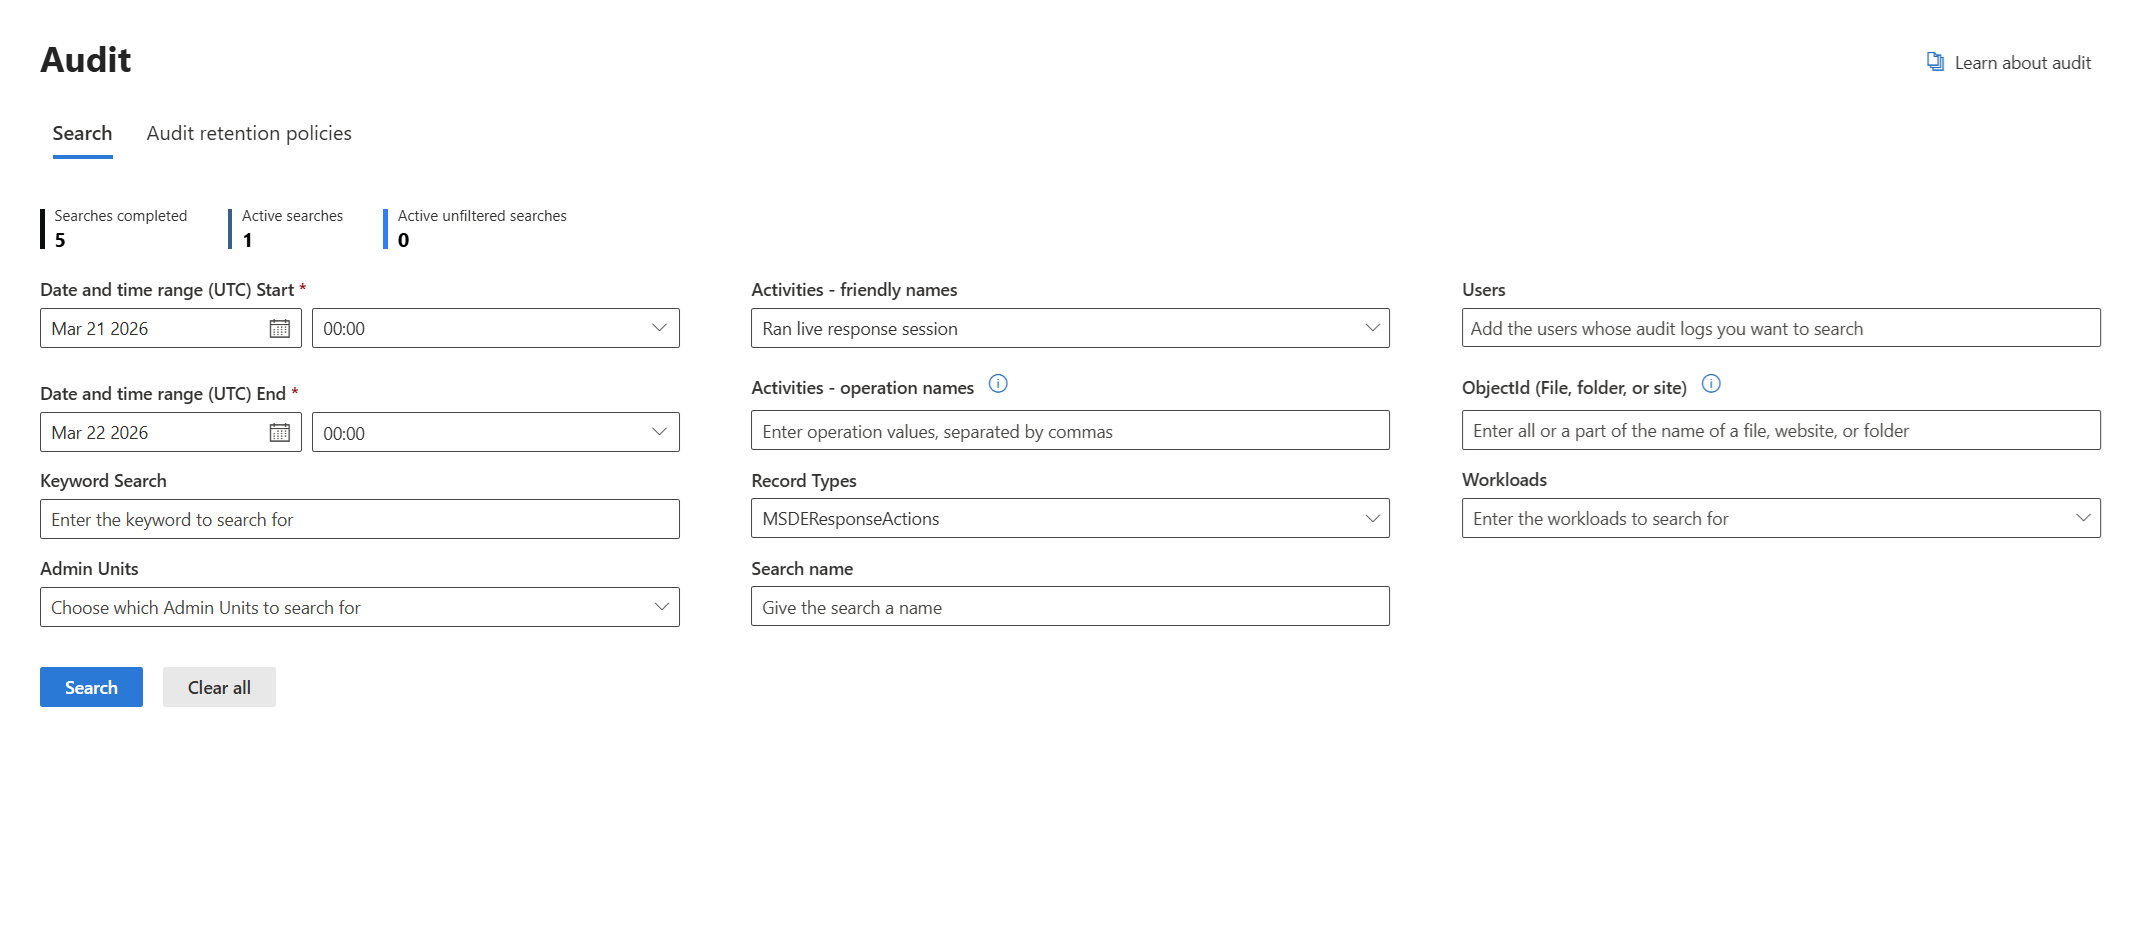The height and width of the screenshot is (928, 2156).
Task: Open Activities friendly names dropdown
Action: pyautogui.click(x=1372, y=328)
